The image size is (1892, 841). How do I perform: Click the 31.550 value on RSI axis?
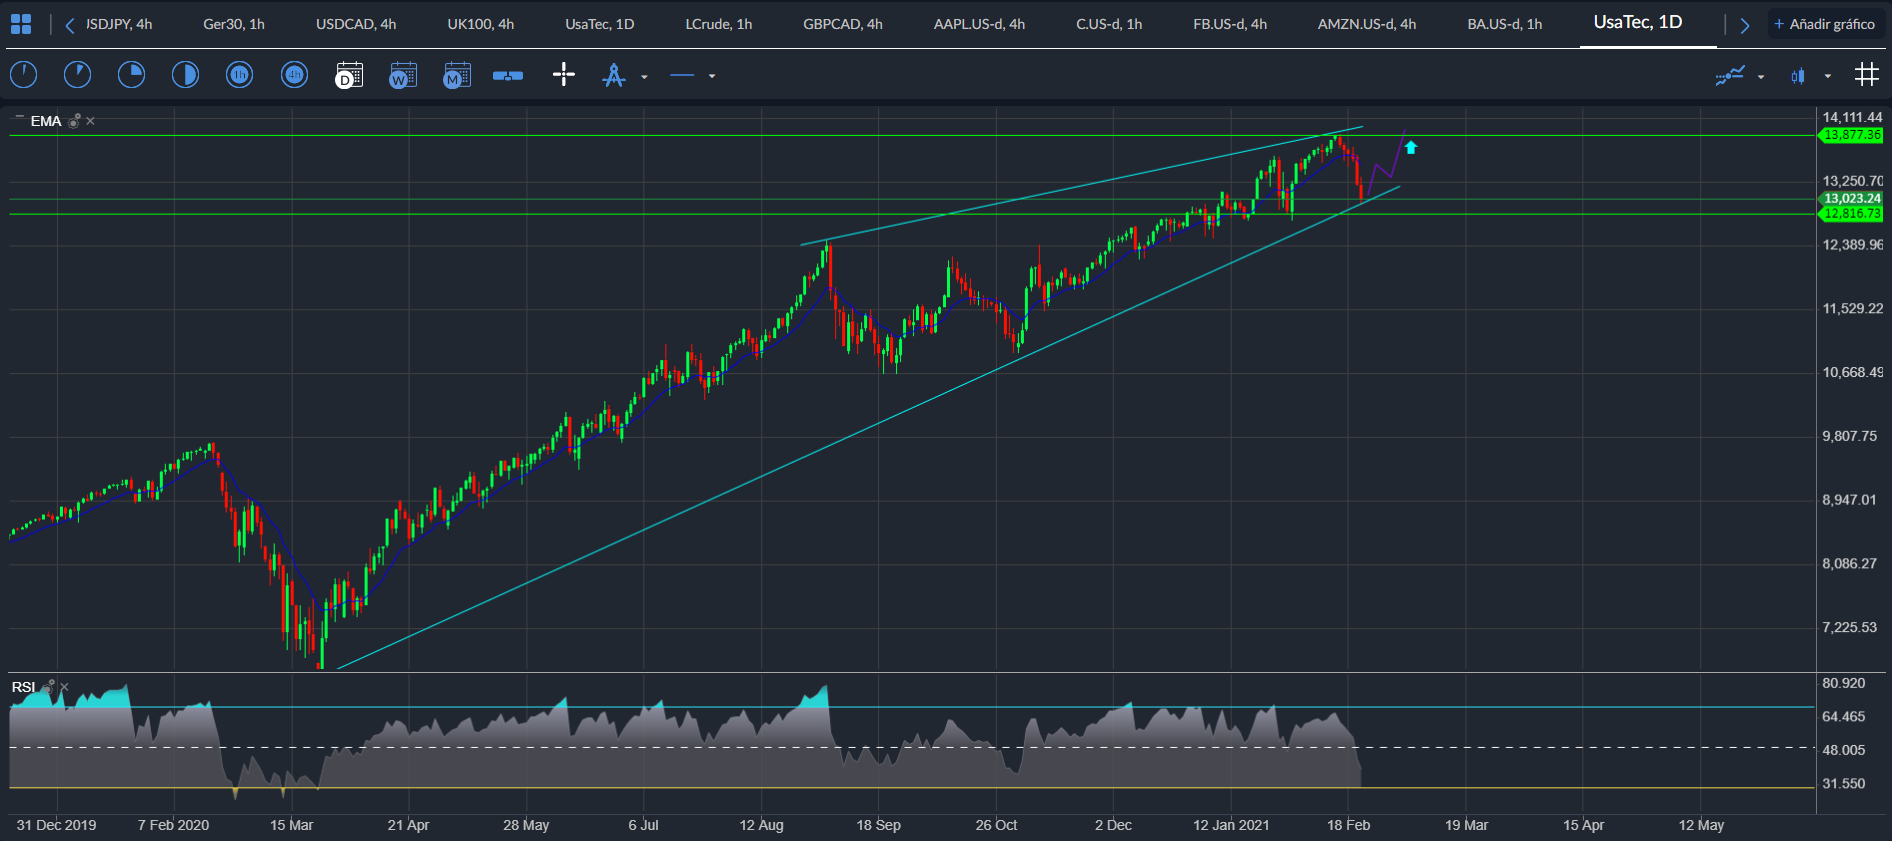point(1844,784)
